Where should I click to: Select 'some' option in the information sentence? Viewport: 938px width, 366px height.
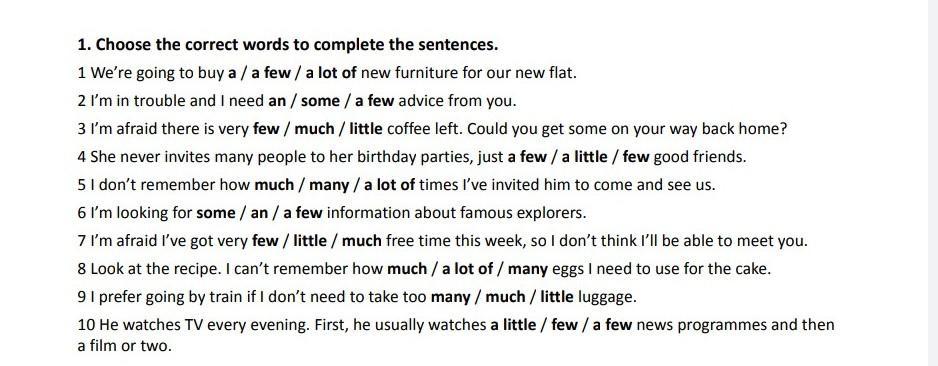click(x=216, y=213)
